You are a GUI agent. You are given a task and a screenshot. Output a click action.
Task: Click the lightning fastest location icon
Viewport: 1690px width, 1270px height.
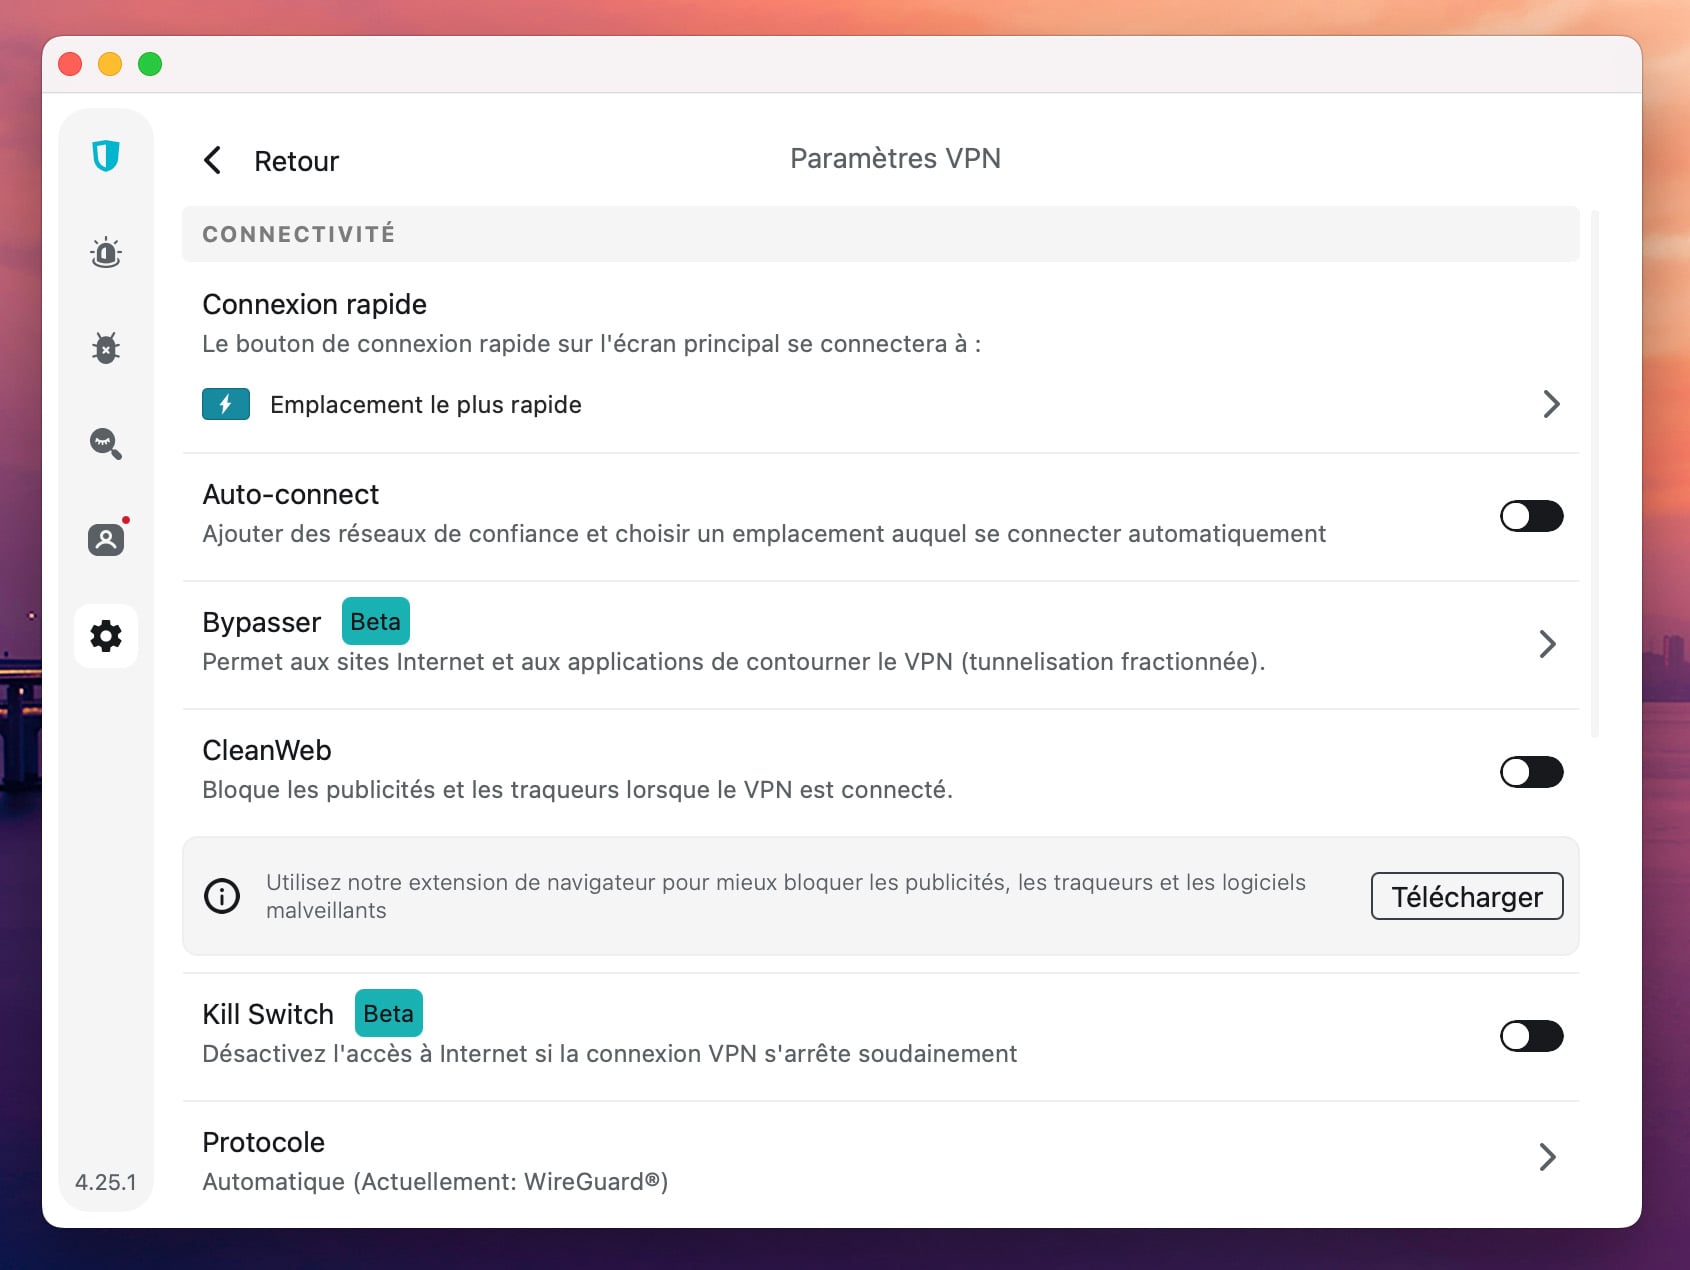[x=226, y=404]
